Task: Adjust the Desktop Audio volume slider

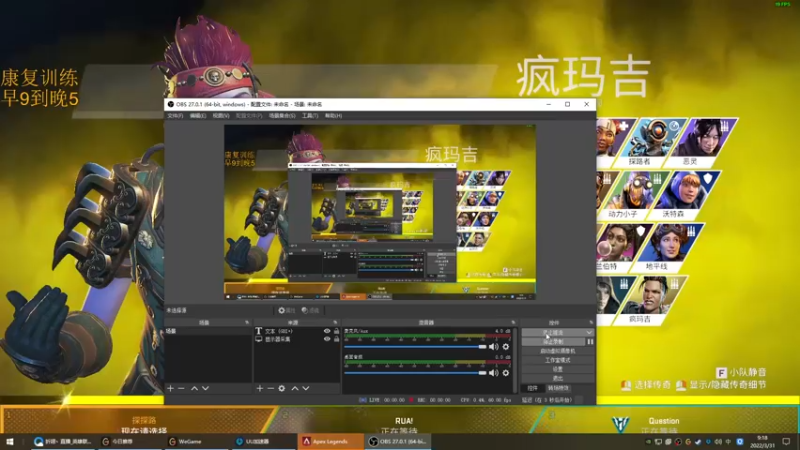Action: tap(416, 373)
